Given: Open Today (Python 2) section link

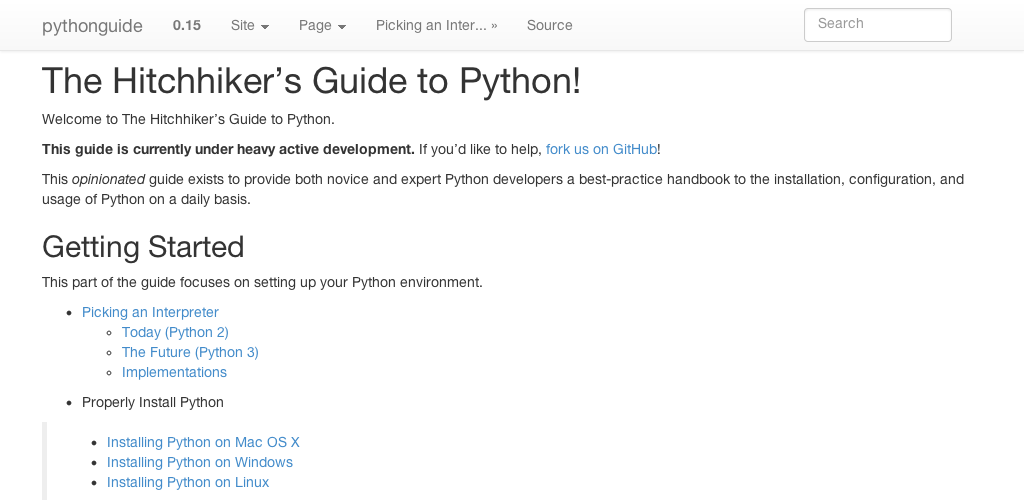Looking at the screenshot, I should pyautogui.click(x=175, y=332).
